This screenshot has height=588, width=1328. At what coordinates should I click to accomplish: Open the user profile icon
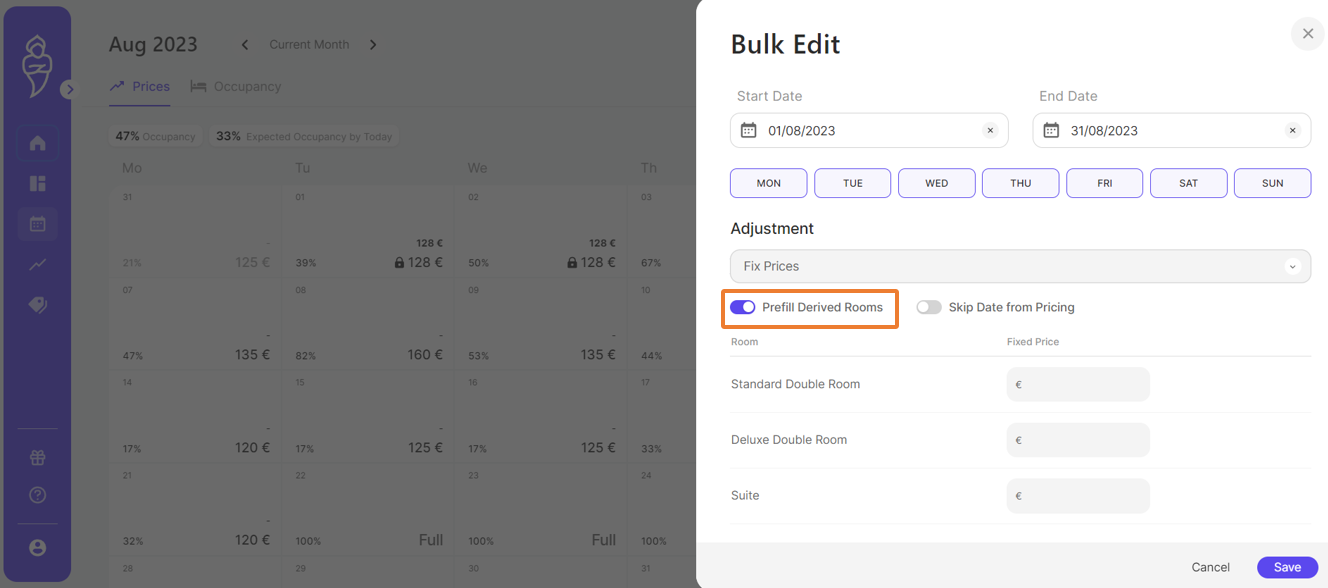(38, 548)
